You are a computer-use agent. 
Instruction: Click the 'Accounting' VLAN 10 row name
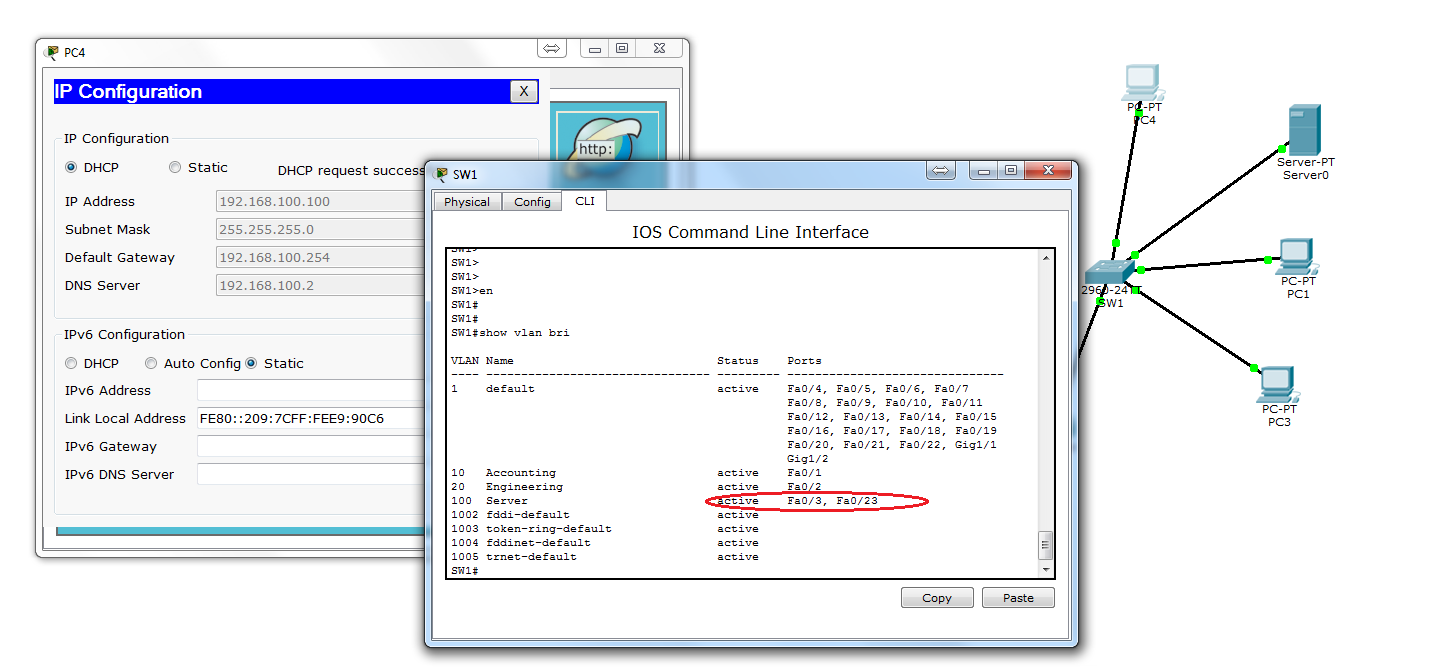tap(521, 473)
